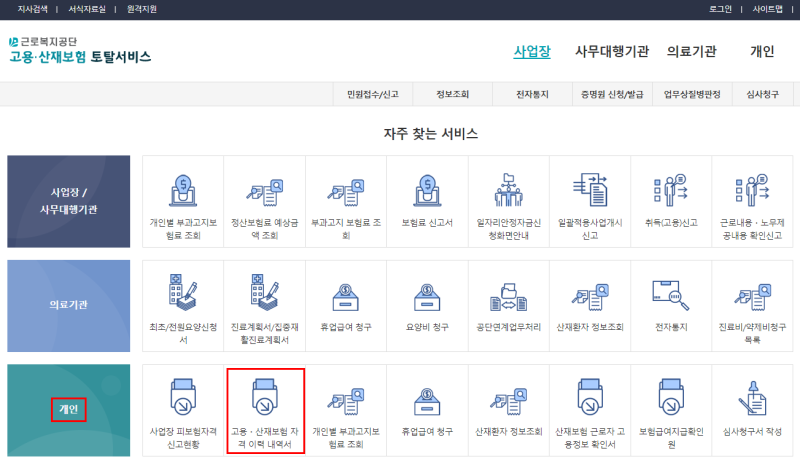Open 심사청구 submenu tab
Viewport: 800px width, 462px height.
point(763,94)
